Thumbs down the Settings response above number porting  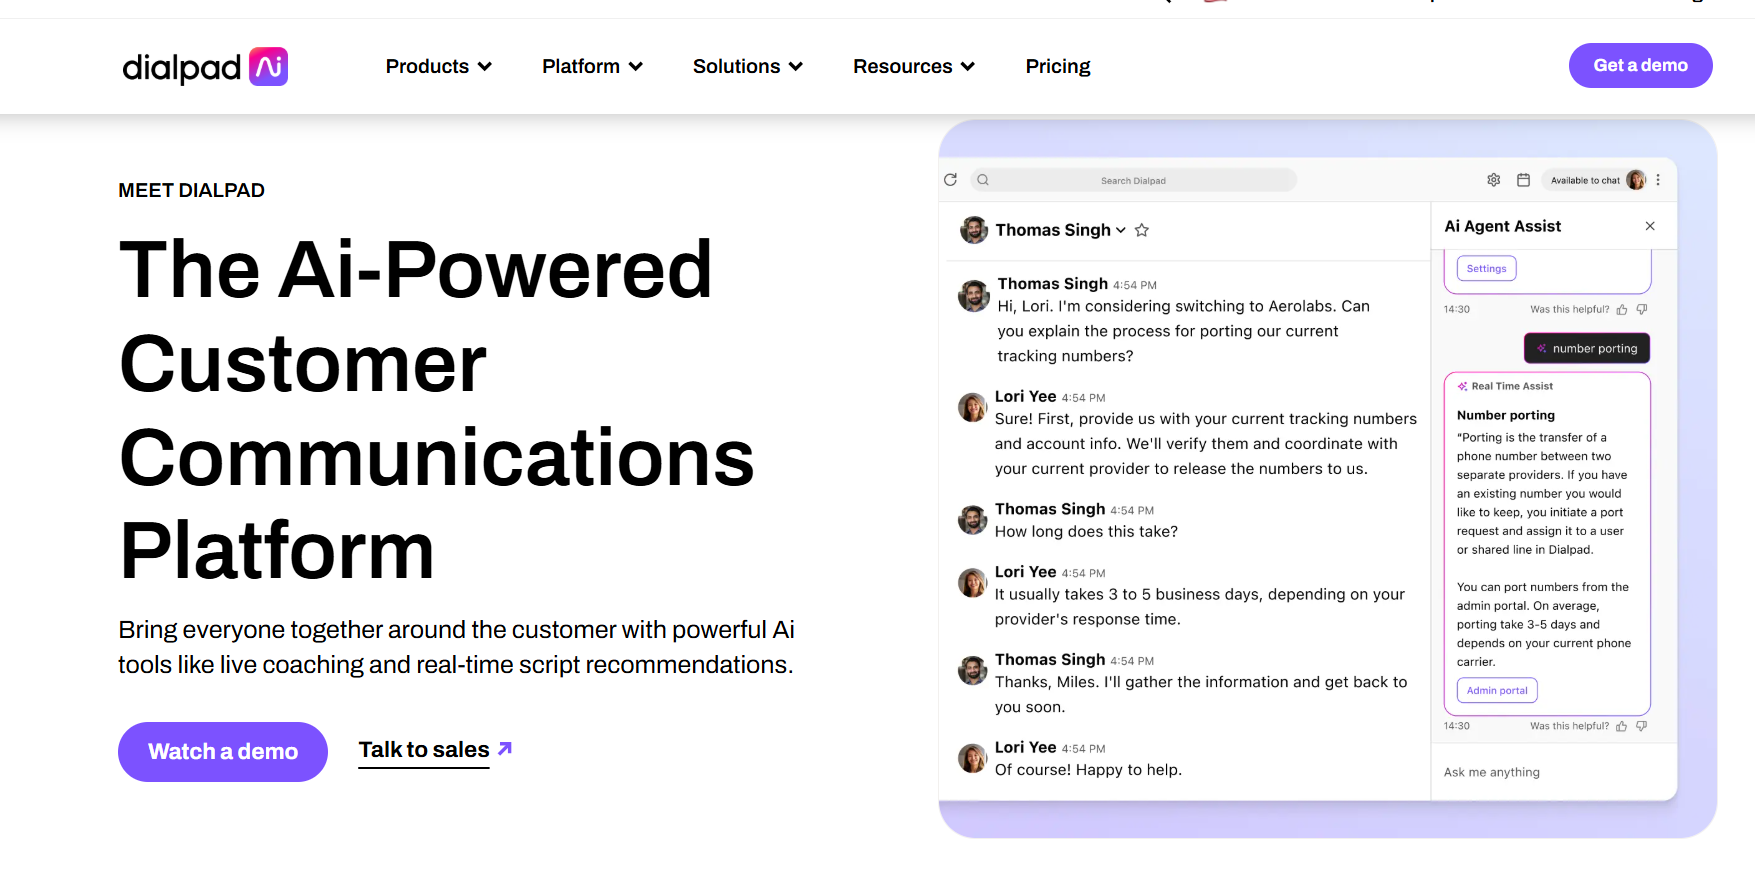point(1642,310)
